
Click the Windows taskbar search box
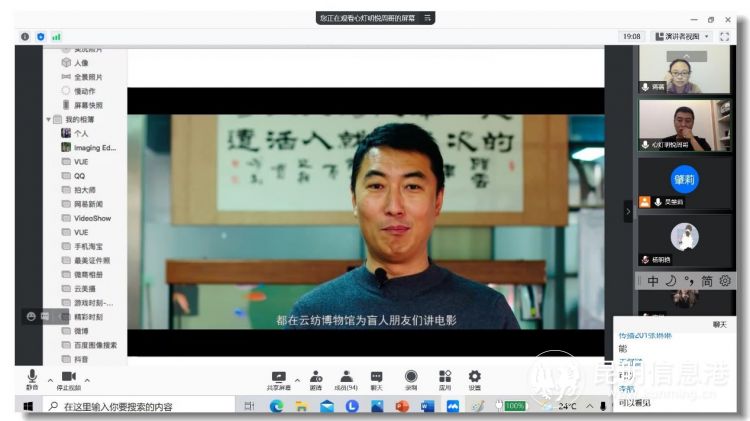tap(130, 406)
